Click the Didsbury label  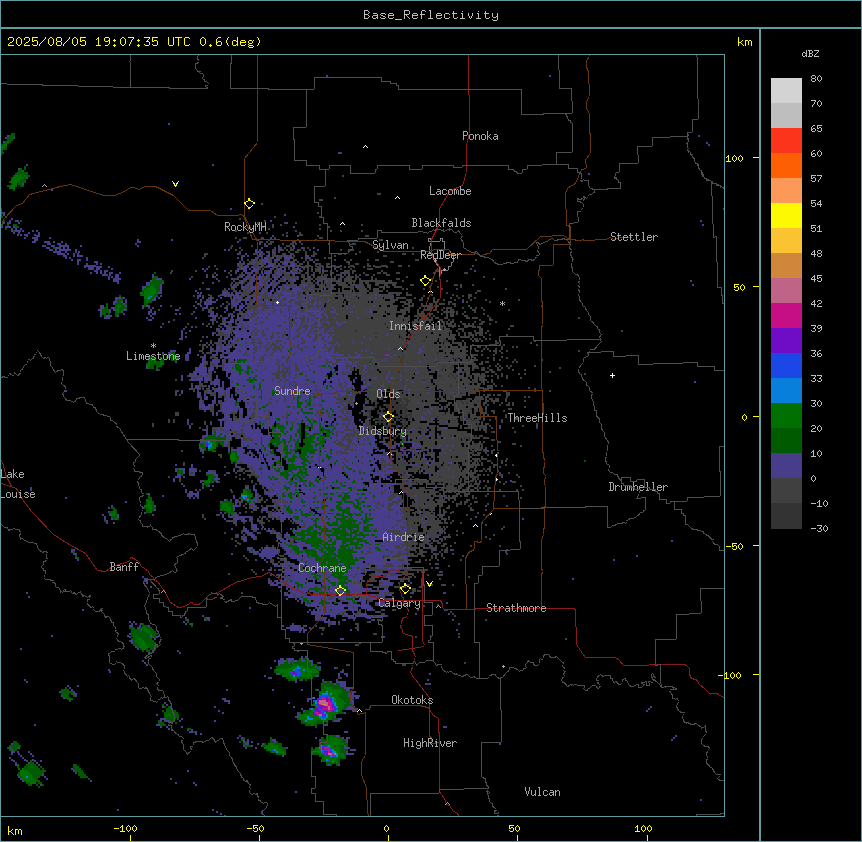coord(383,431)
